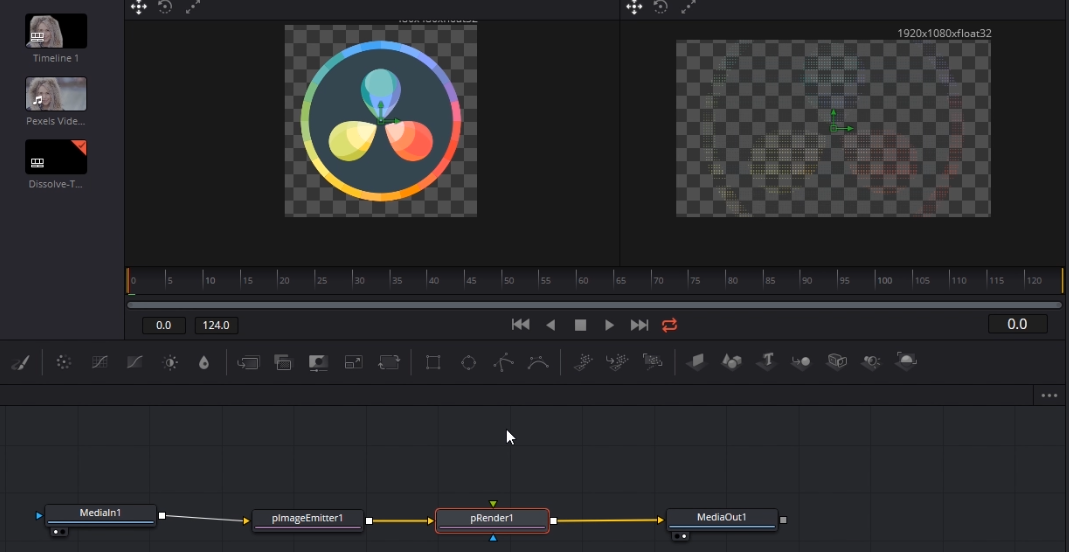Open node editor three-dot options menu
Screen dimensions: 1069x552
pos(1049,395)
